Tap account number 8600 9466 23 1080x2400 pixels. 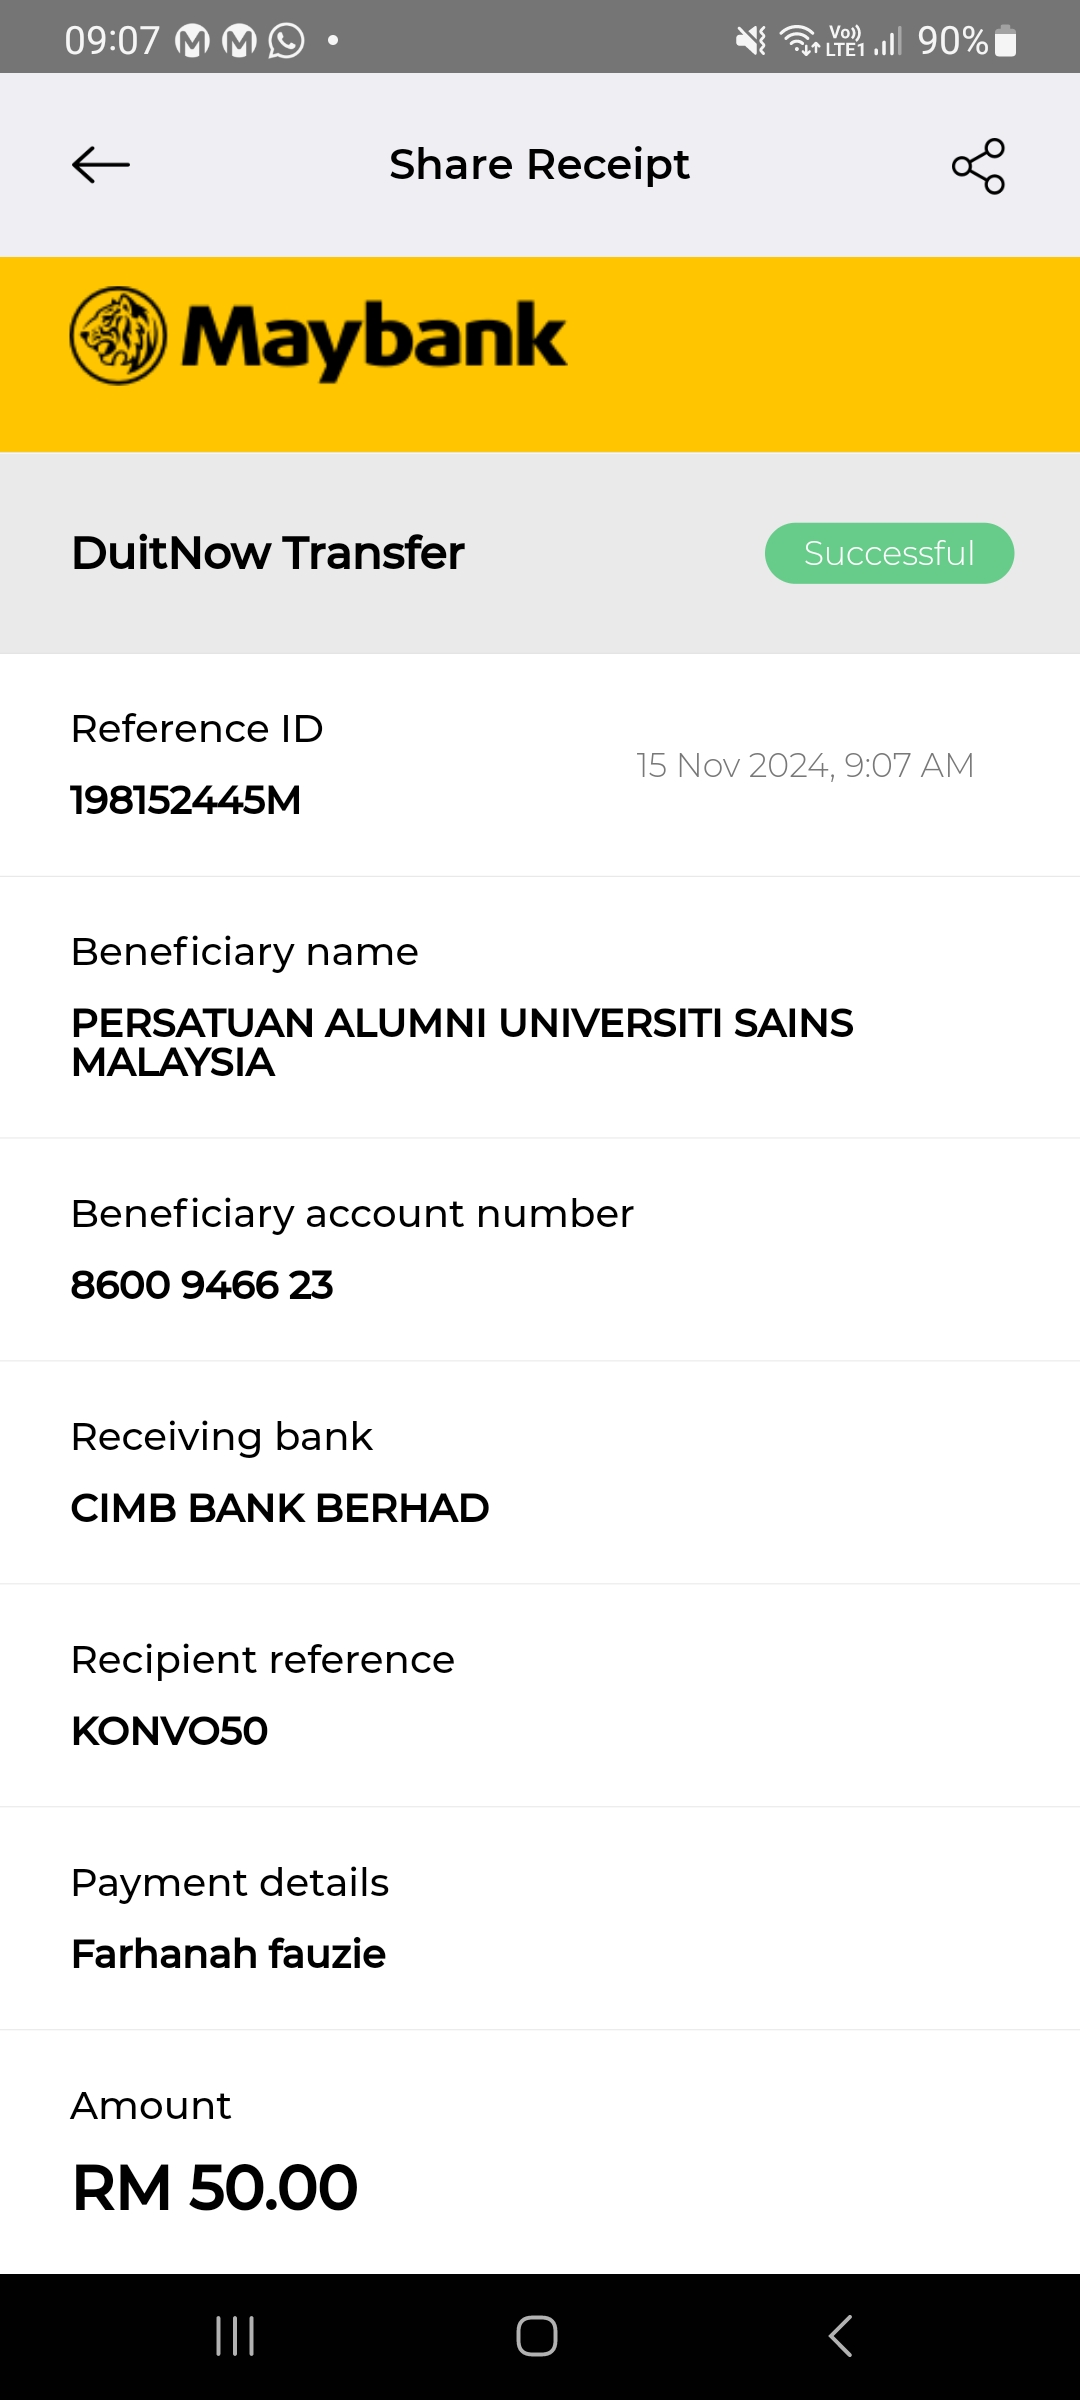(x=202, y=1285)
